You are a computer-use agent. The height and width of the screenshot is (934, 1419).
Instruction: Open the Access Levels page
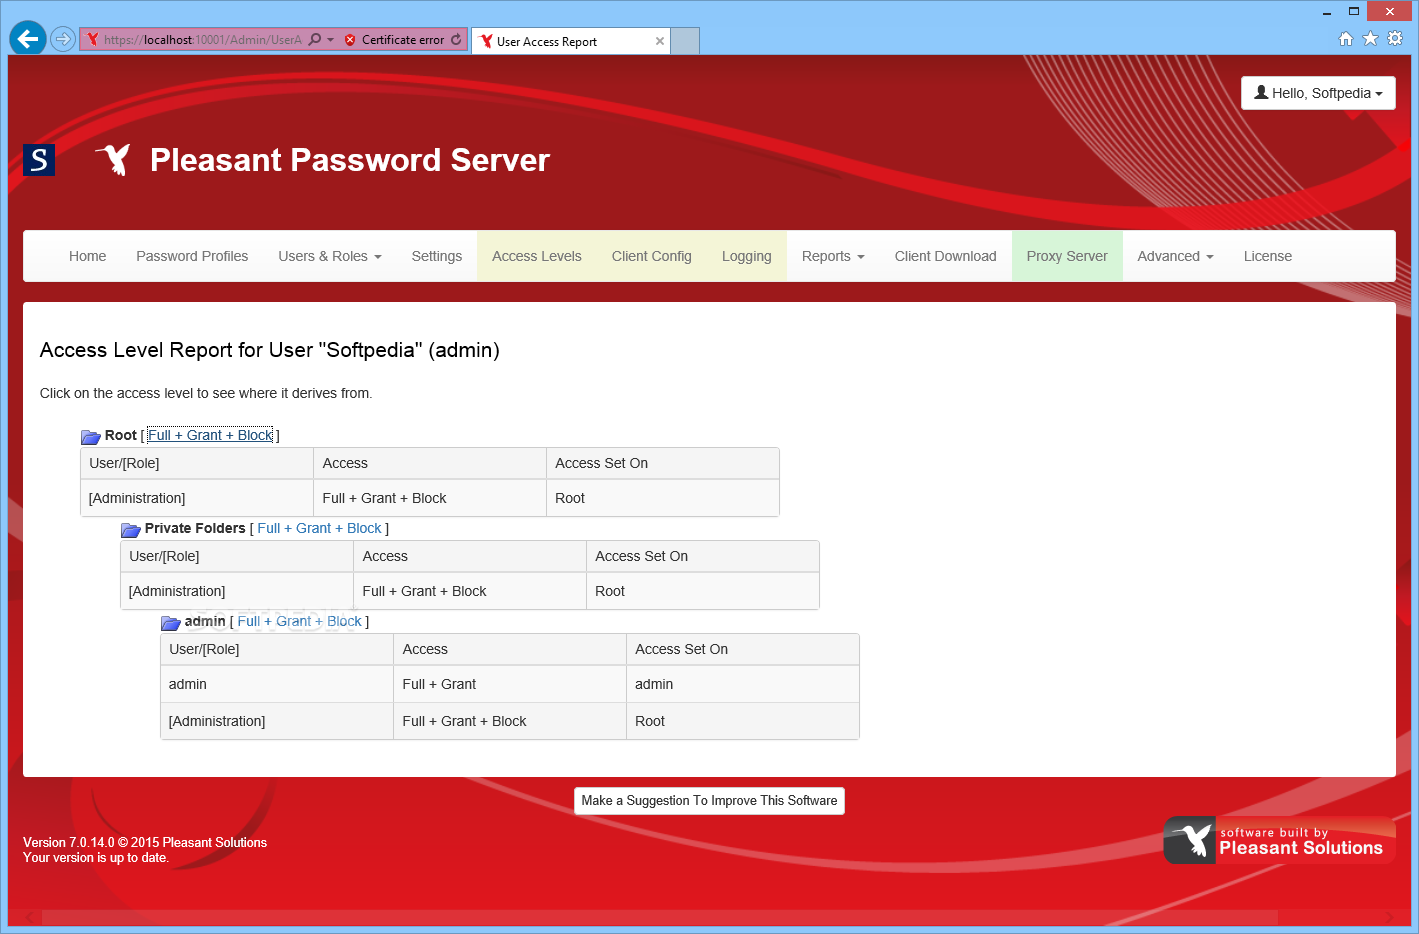pyautogui.click(x=537, y=256)
